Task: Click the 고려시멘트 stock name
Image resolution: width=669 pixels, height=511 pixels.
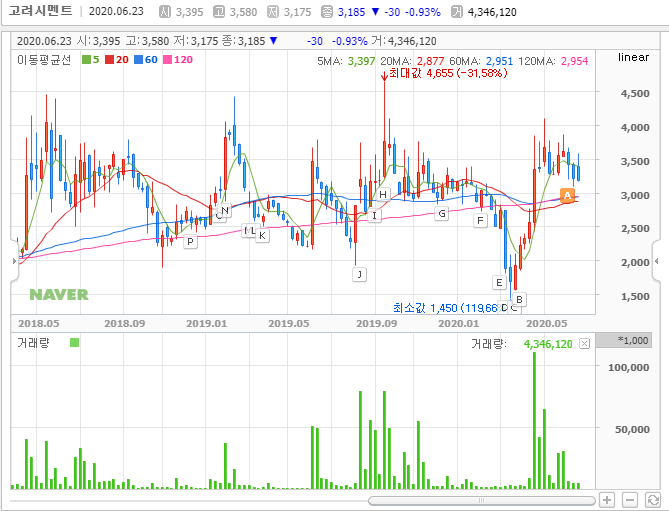Action: pyautogui.click(x=41, y=11)
